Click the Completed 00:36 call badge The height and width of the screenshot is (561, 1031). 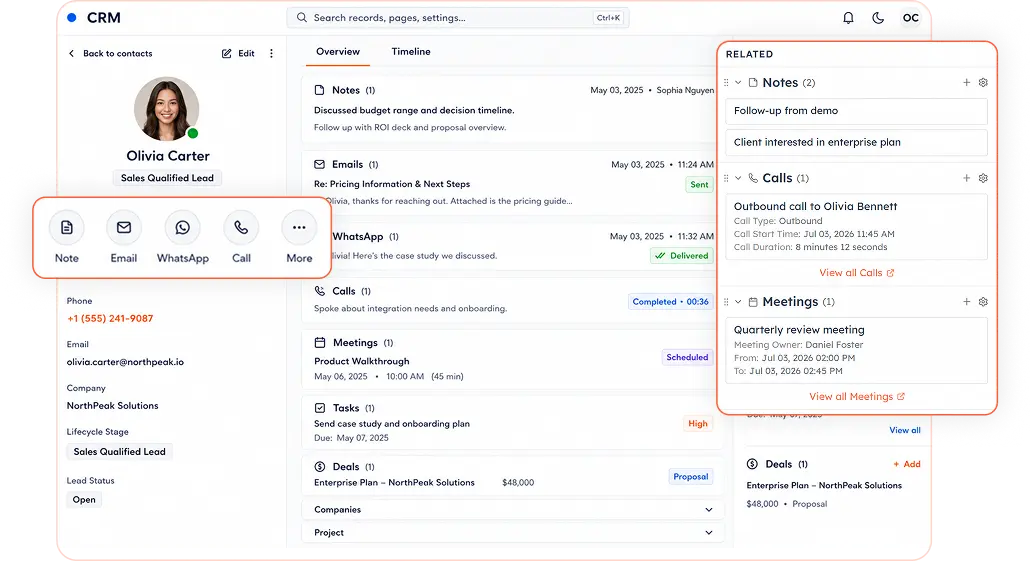(x=670, y=302)
